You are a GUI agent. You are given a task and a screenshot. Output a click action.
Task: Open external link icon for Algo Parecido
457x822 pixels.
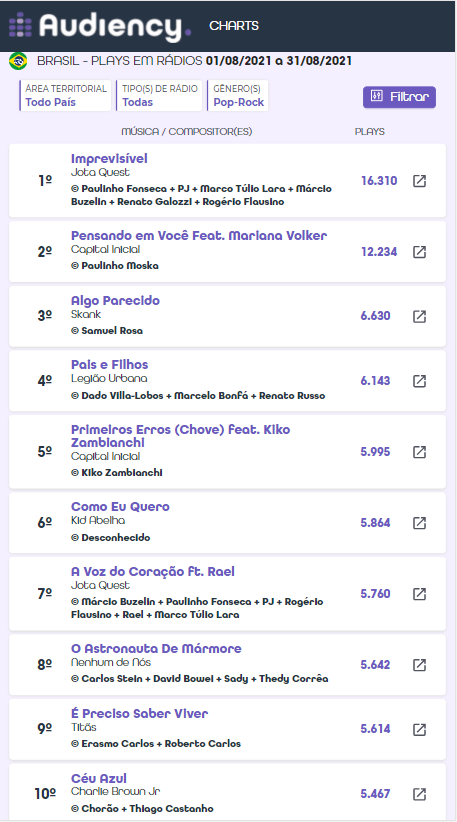click(x=419, y=316)
